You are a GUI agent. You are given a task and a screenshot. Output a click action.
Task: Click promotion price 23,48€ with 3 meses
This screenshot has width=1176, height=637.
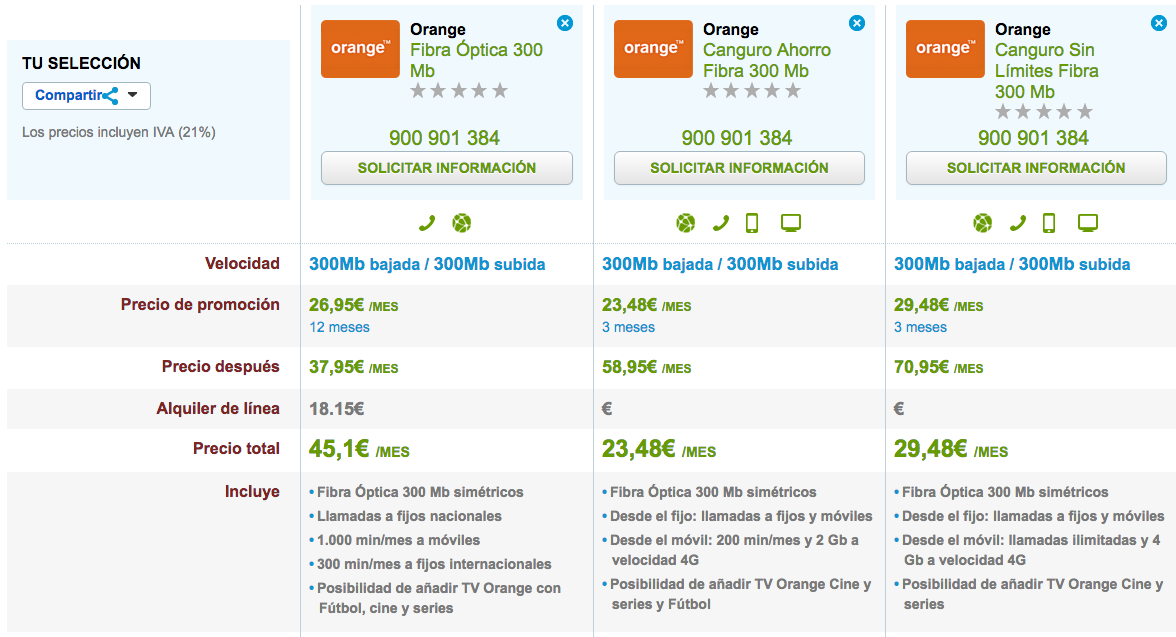[x=646, y=305]
